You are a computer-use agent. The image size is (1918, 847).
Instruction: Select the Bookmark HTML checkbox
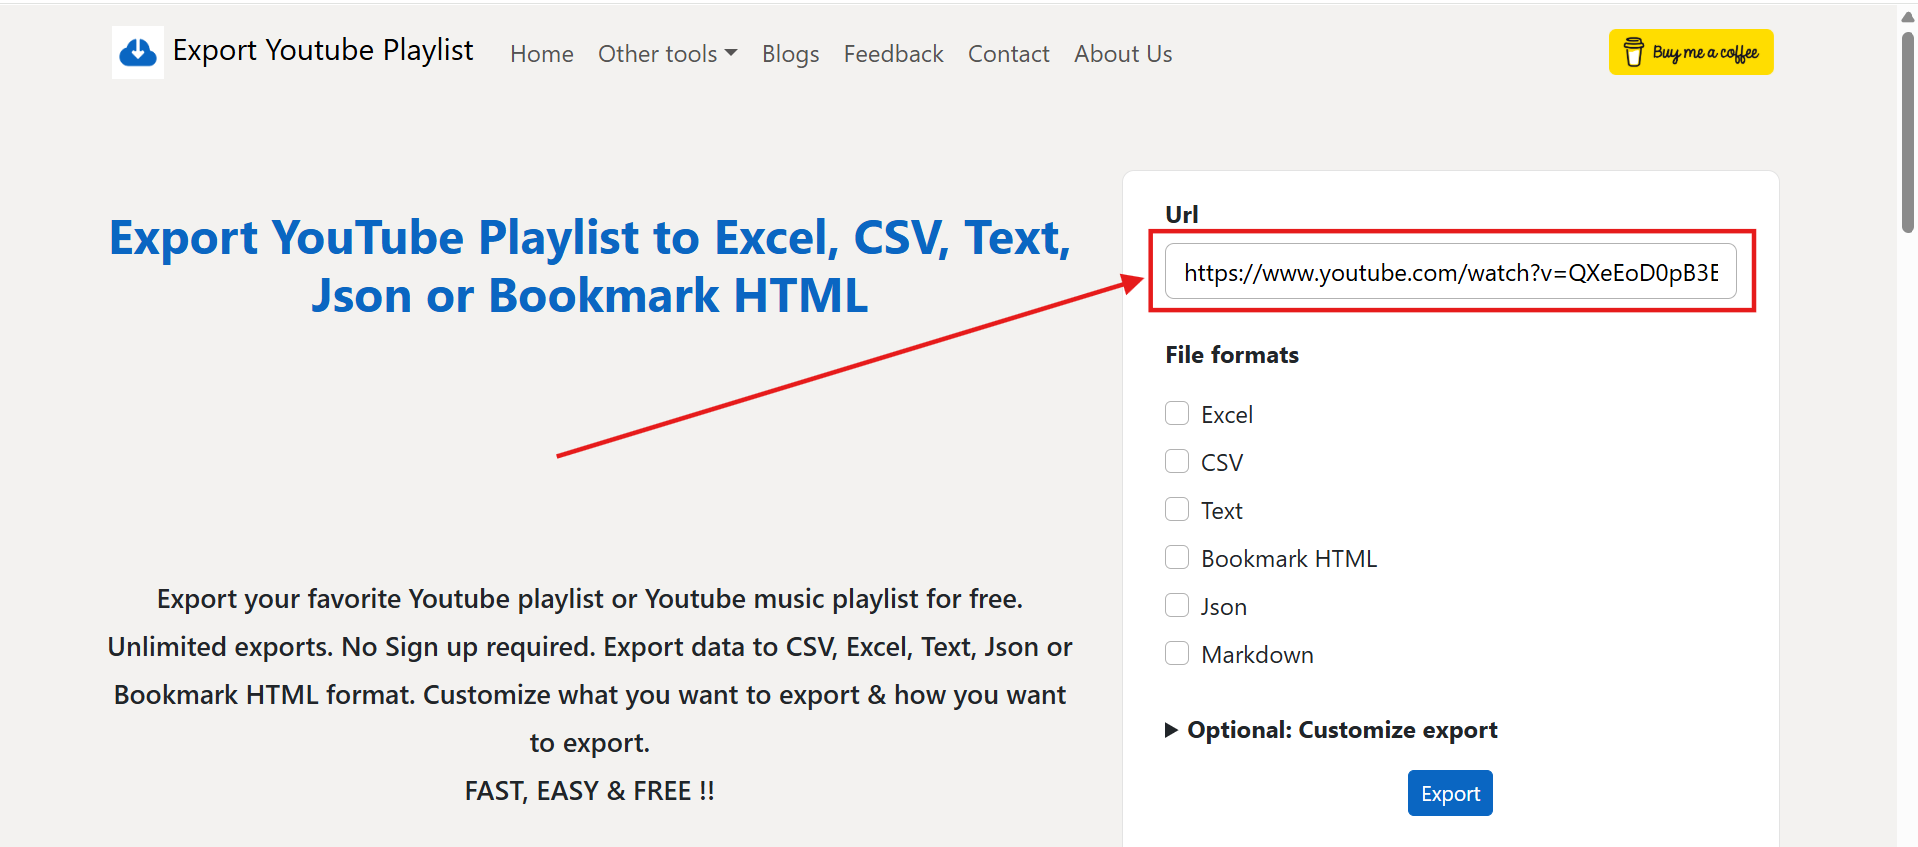(x=1177, y=558)
